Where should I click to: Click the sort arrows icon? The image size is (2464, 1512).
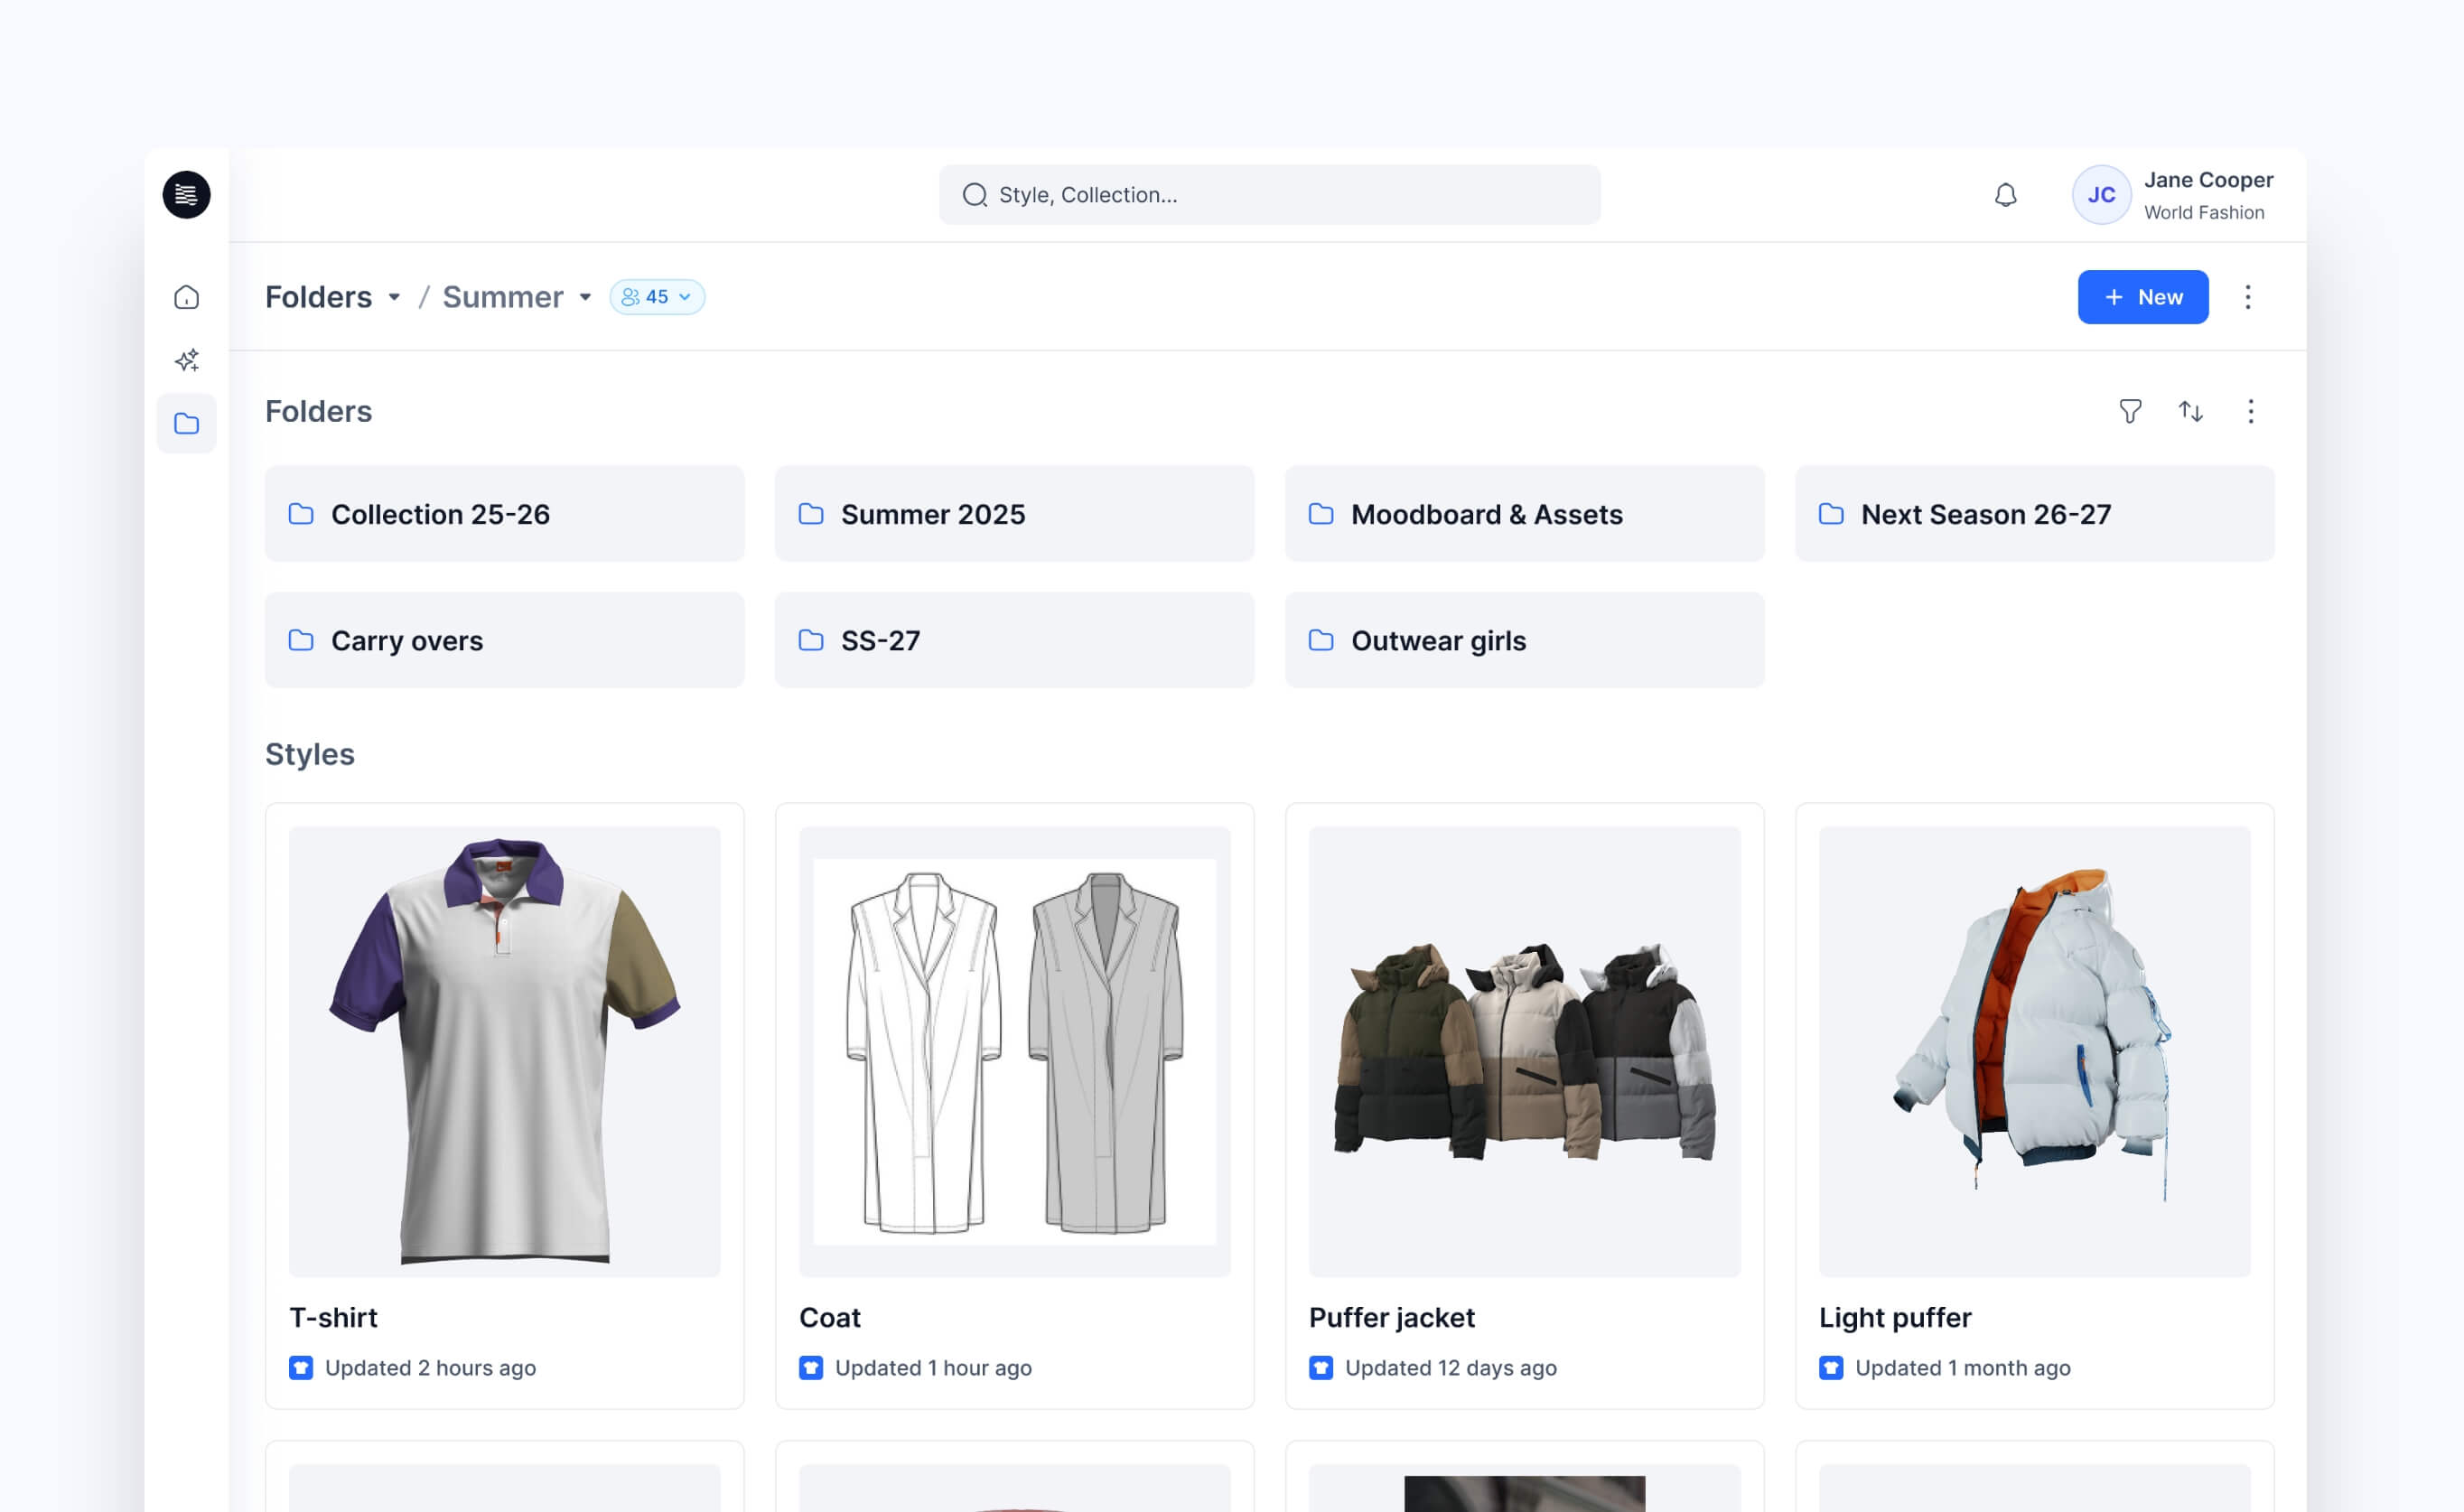click(x=2190, y=411)
